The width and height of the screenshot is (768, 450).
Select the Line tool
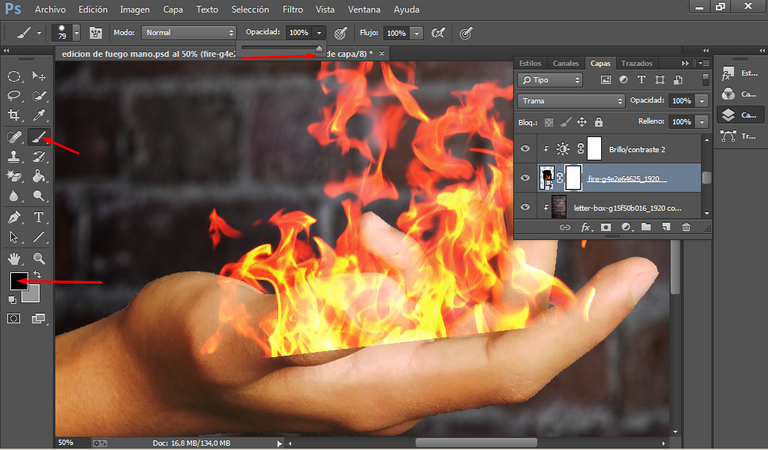[x=39, y=237]
